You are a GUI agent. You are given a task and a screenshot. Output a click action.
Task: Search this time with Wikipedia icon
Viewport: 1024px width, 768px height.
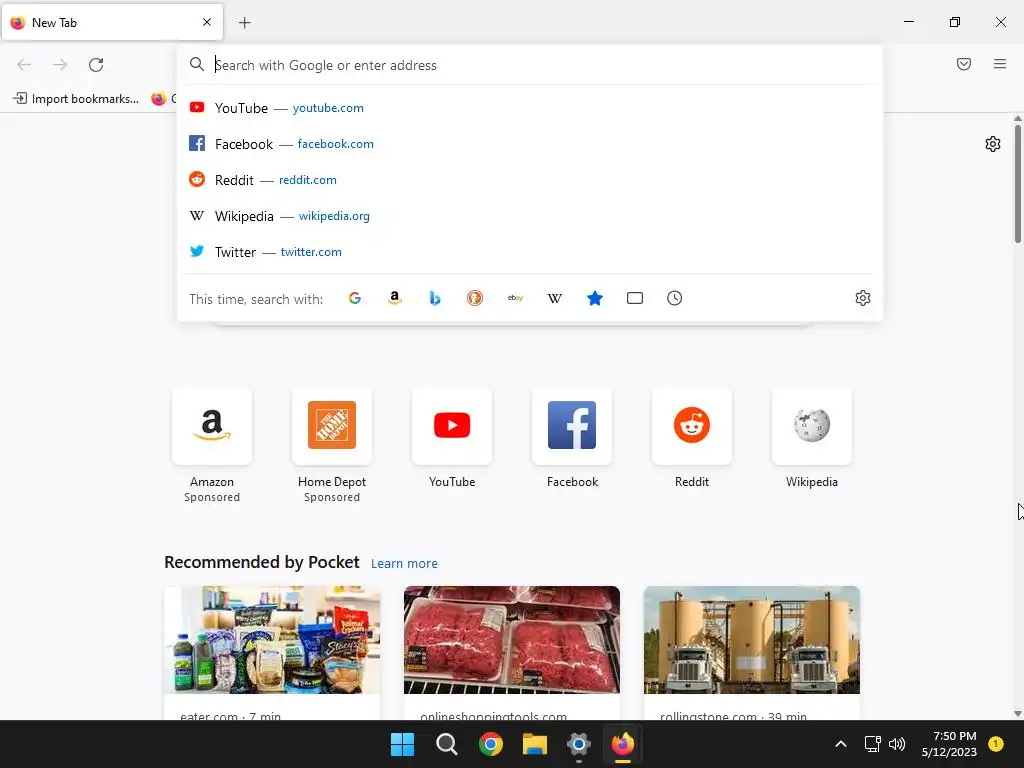[x=554, y=298]
